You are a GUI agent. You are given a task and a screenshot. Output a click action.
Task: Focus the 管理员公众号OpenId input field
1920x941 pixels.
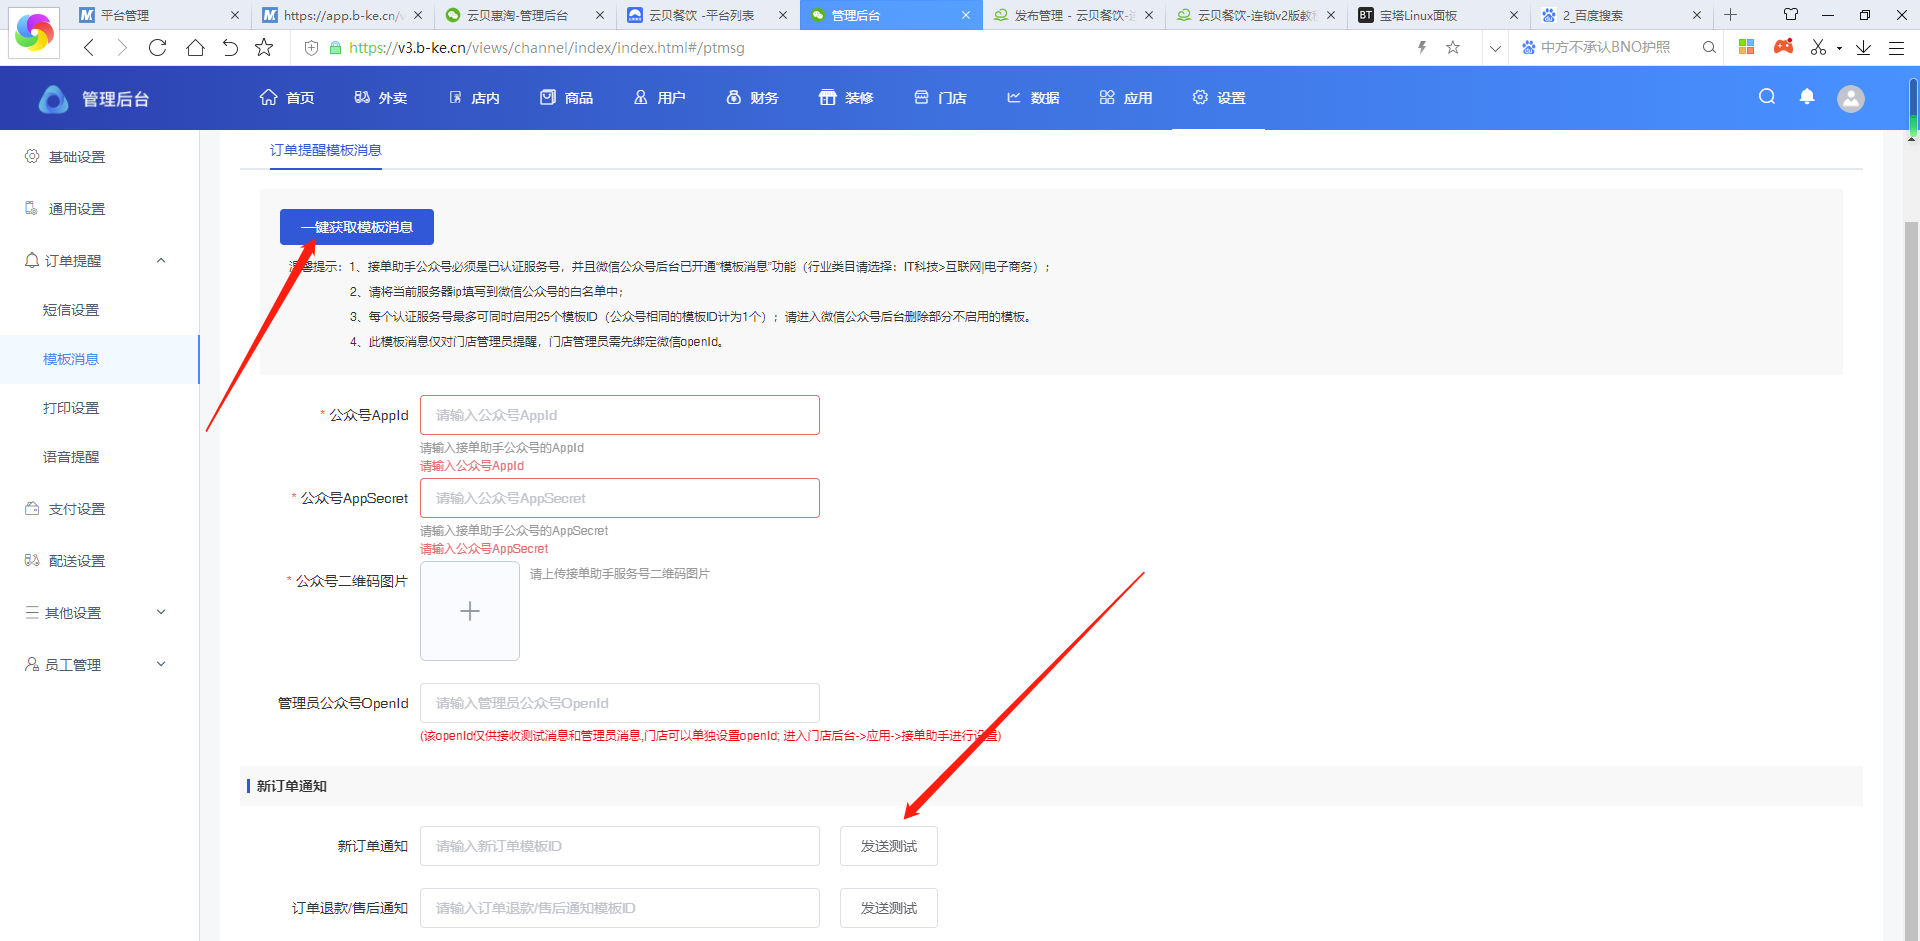pyautogui.click(x=619, y=703)
